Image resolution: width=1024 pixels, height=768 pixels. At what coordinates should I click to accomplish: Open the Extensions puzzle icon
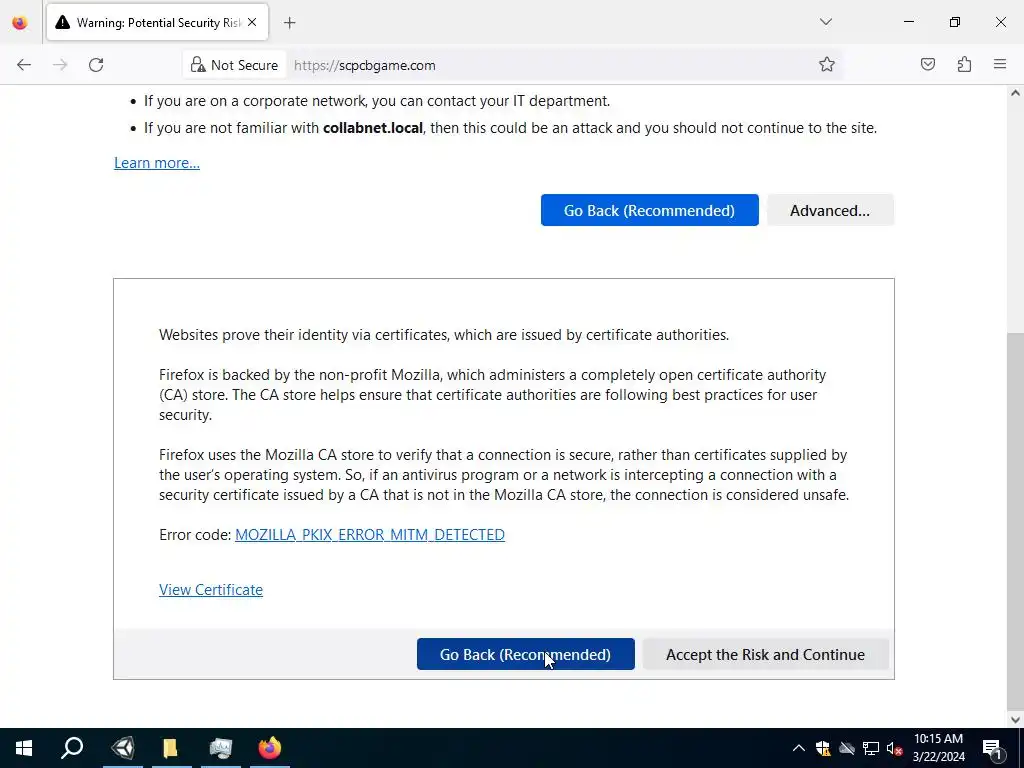coord(964,64)
